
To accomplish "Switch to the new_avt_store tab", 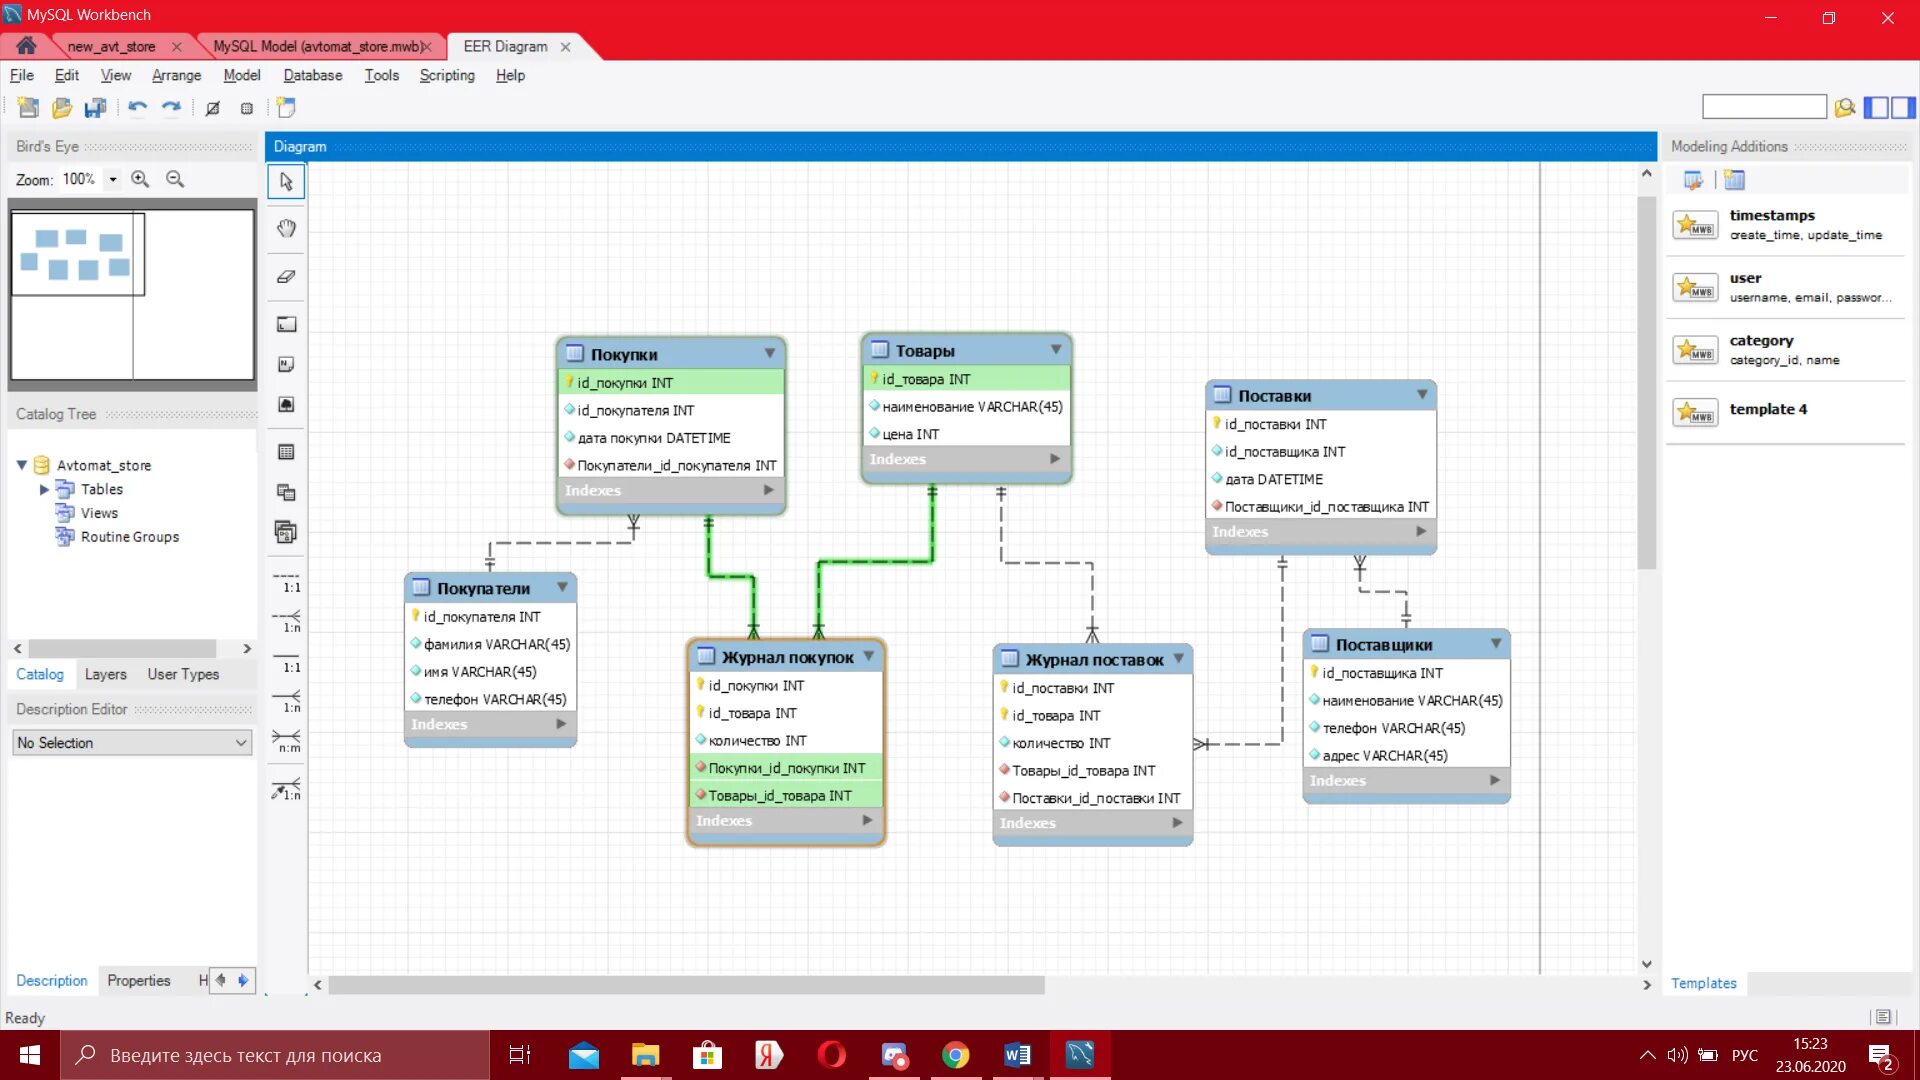I will [111, 47].
